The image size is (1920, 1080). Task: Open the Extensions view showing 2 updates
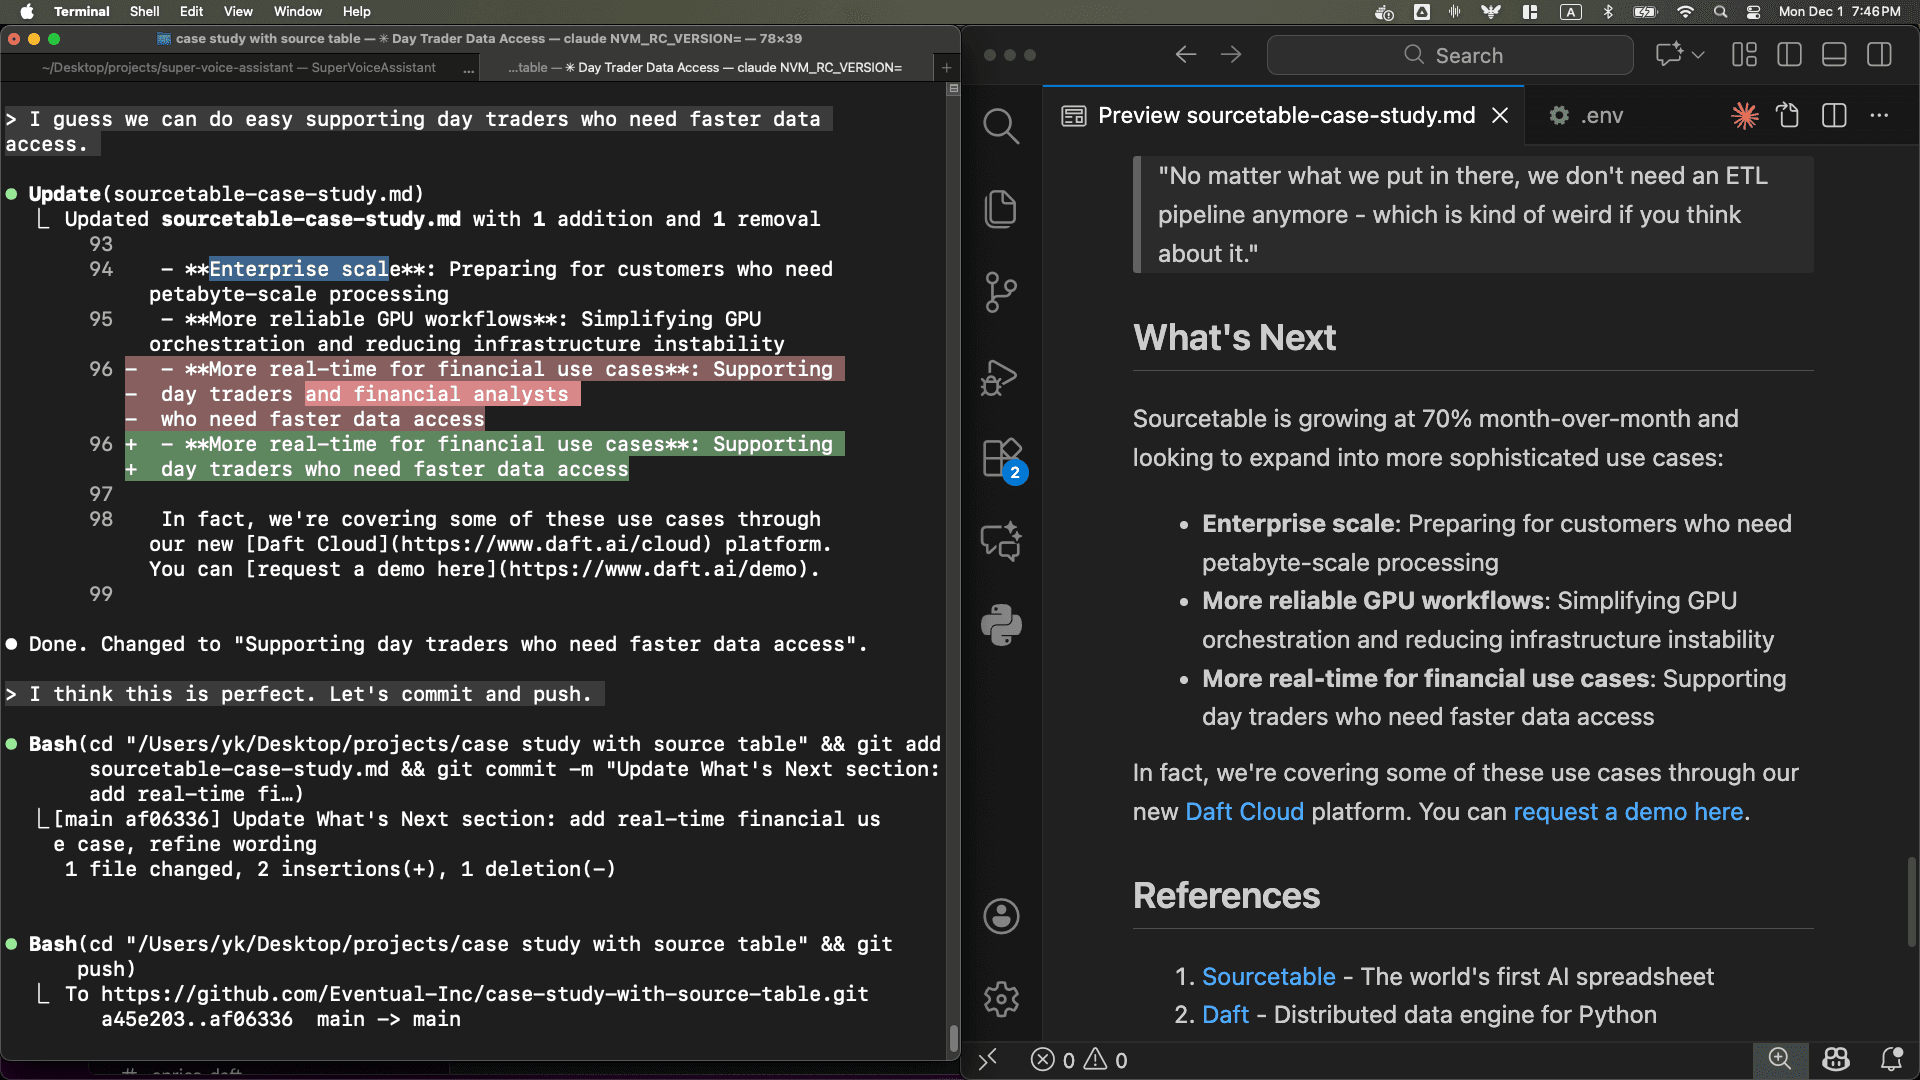[1001, 458]
